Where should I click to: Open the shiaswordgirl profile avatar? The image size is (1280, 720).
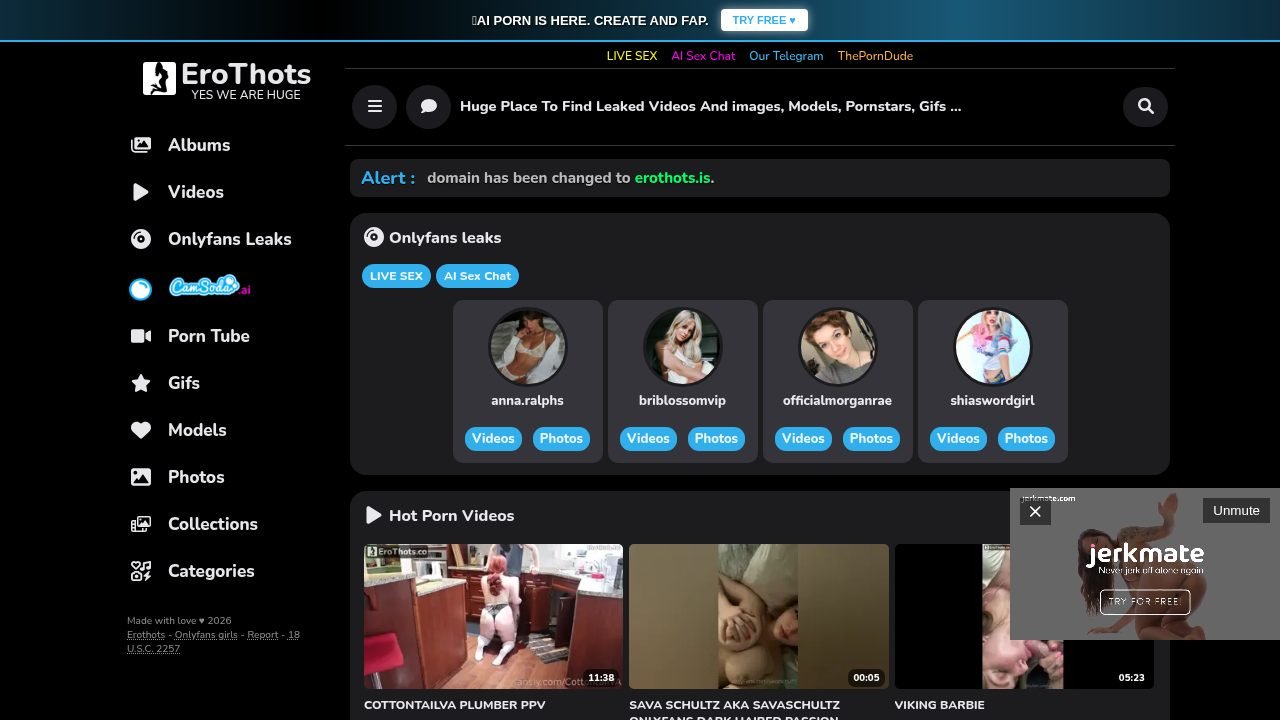click(x=992, y=346)
